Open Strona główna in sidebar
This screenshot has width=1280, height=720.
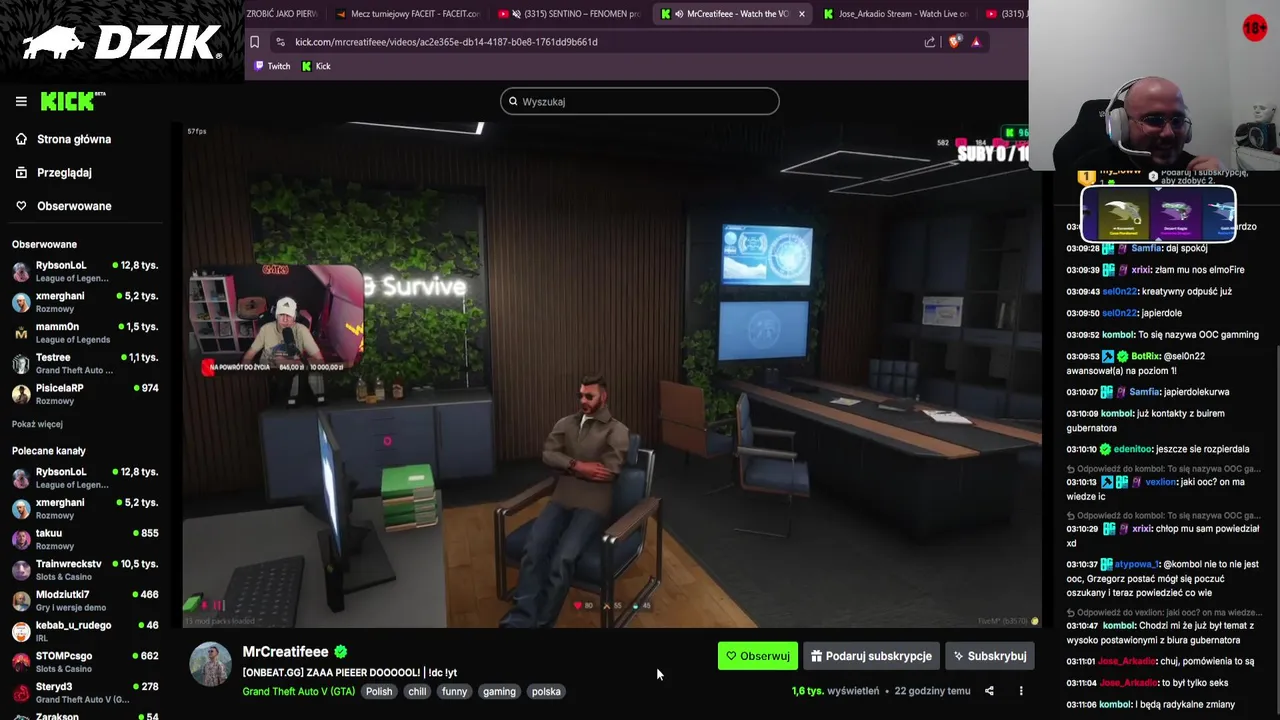[74, 139]
